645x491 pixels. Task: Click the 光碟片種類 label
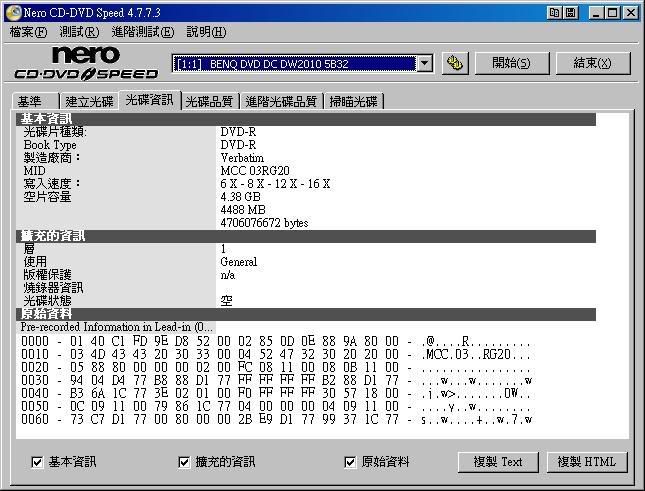coord(55,132)
